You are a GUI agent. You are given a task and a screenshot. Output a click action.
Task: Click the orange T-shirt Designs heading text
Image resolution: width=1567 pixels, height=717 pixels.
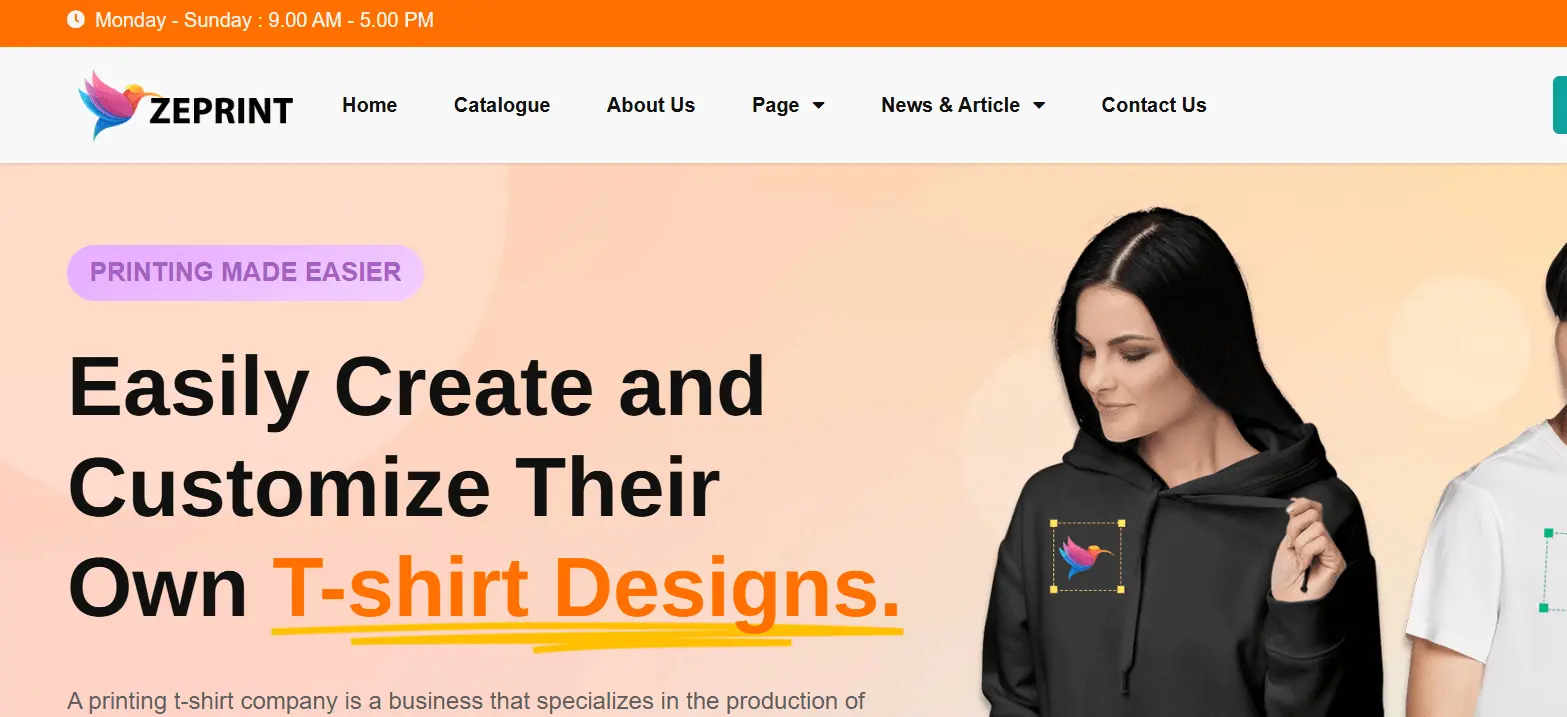pyautogui.click(x=587, y=588)
